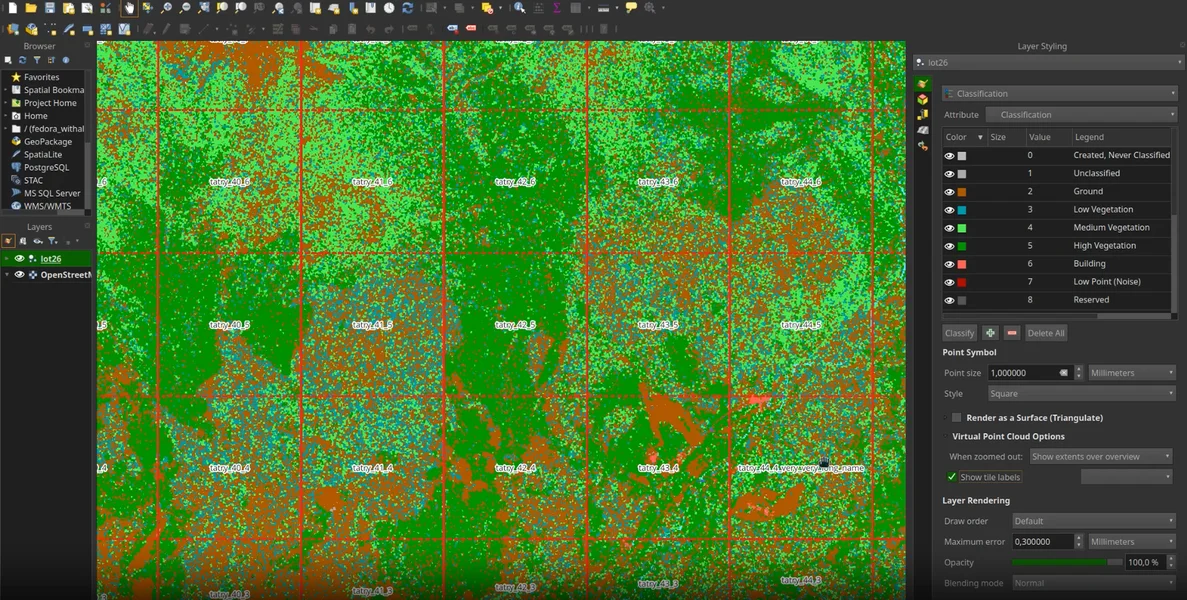Image resolution: width=1187 pixels, height=600 pixels.
Task: Click the Open Project folder icon
Action: pyautogui.click(x=30, y=8)
